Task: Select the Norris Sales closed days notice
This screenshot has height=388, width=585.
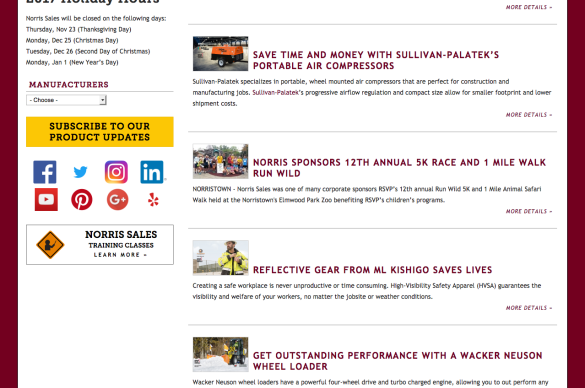Action: (96, 18)
